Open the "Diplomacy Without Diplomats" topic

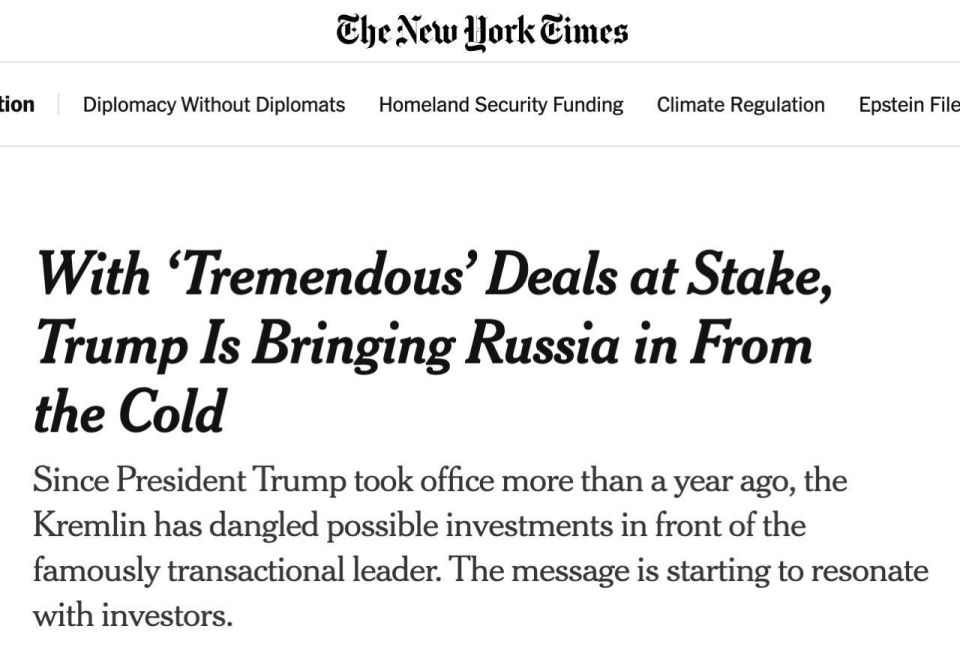(x=216, y=104)
